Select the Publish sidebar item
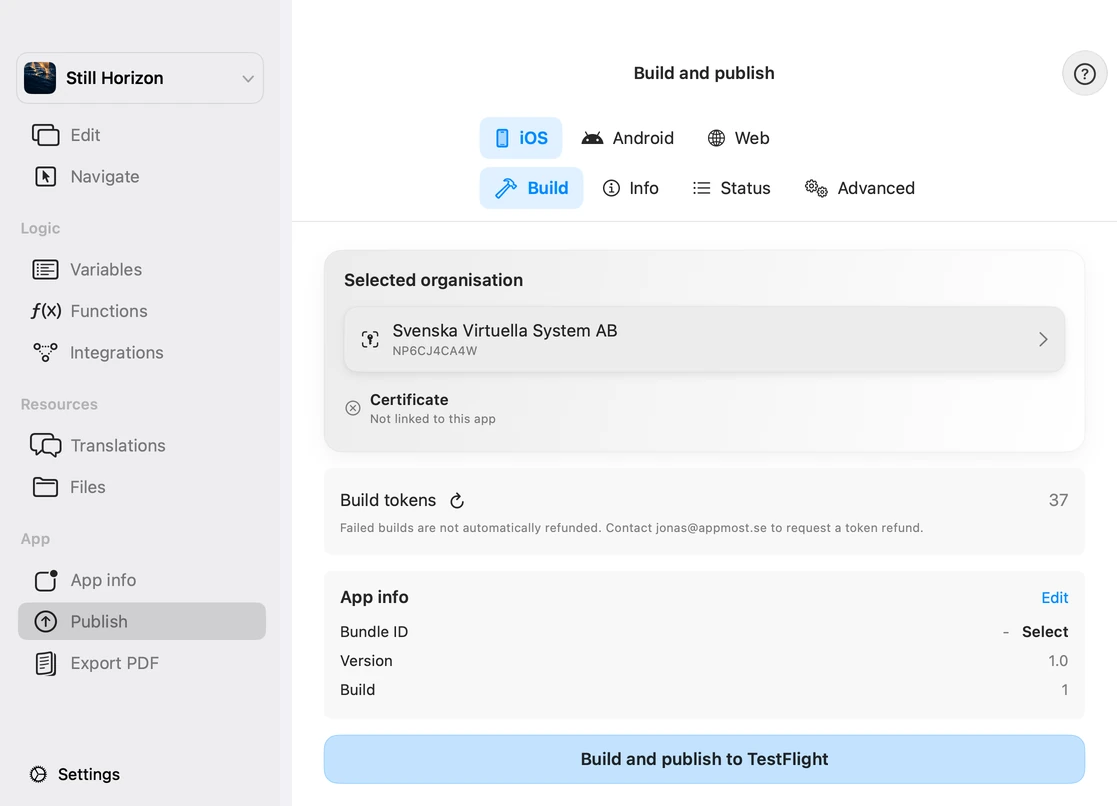This screenshot has height=806, width=1117. tap(142, 621)
